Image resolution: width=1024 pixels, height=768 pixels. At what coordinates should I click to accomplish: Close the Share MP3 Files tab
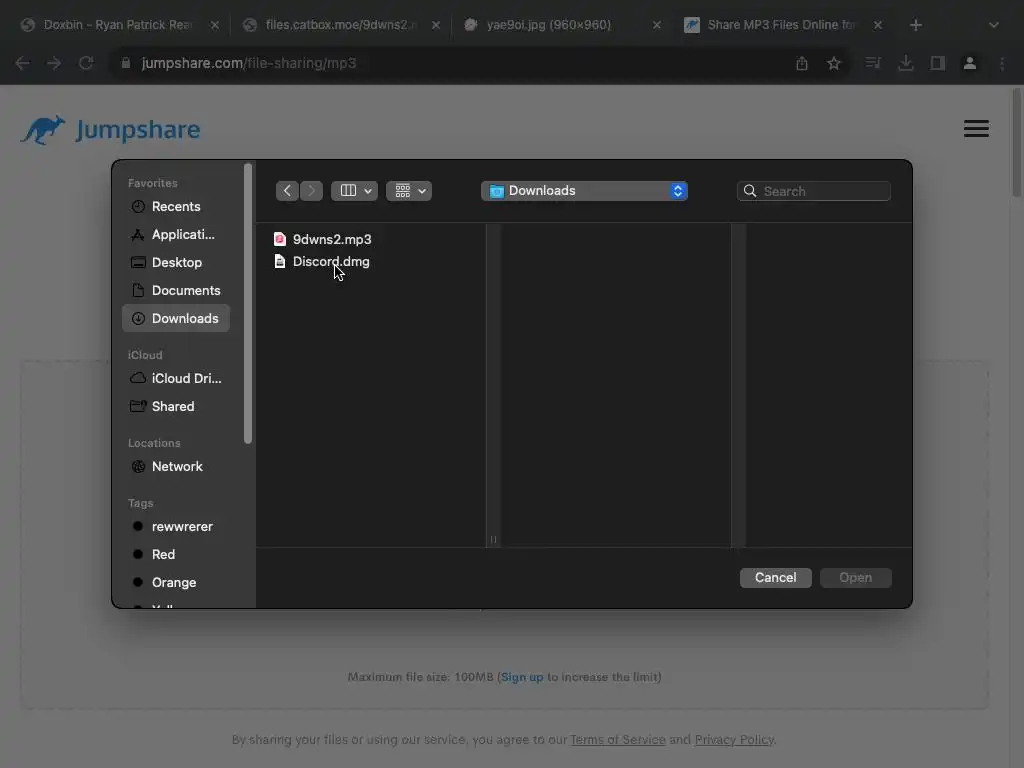[878, 25]
